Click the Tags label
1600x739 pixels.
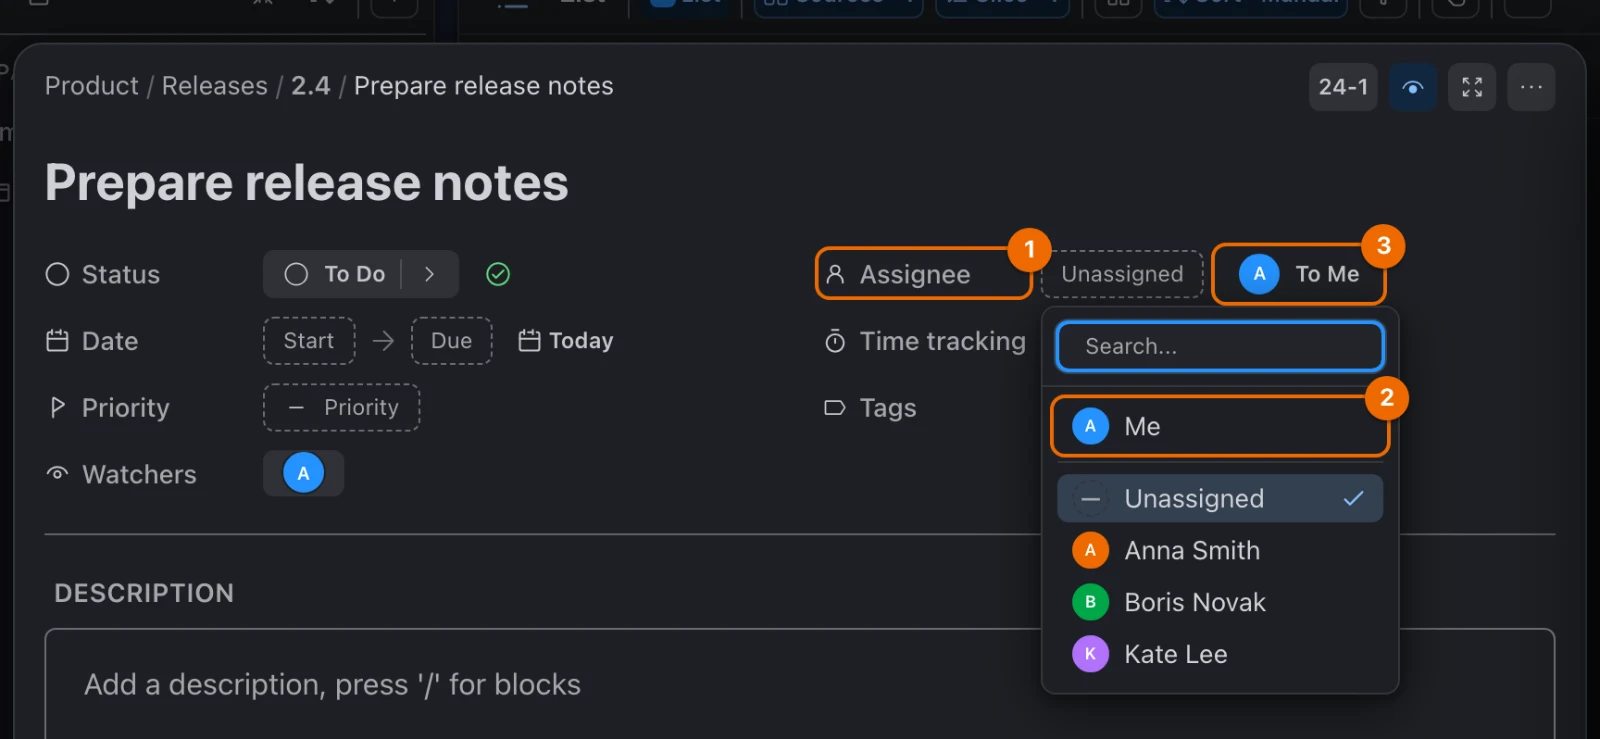888,408
